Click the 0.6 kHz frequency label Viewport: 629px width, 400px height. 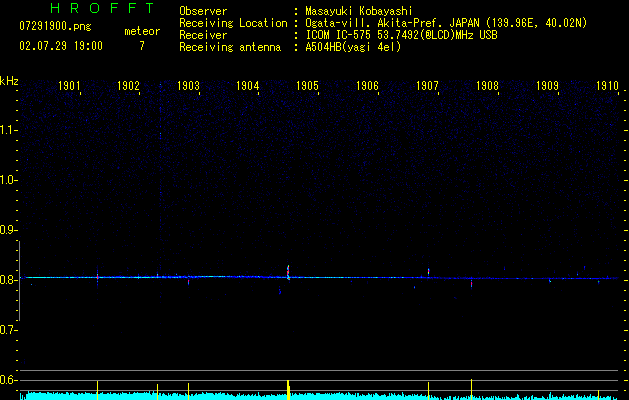(8, 380)
